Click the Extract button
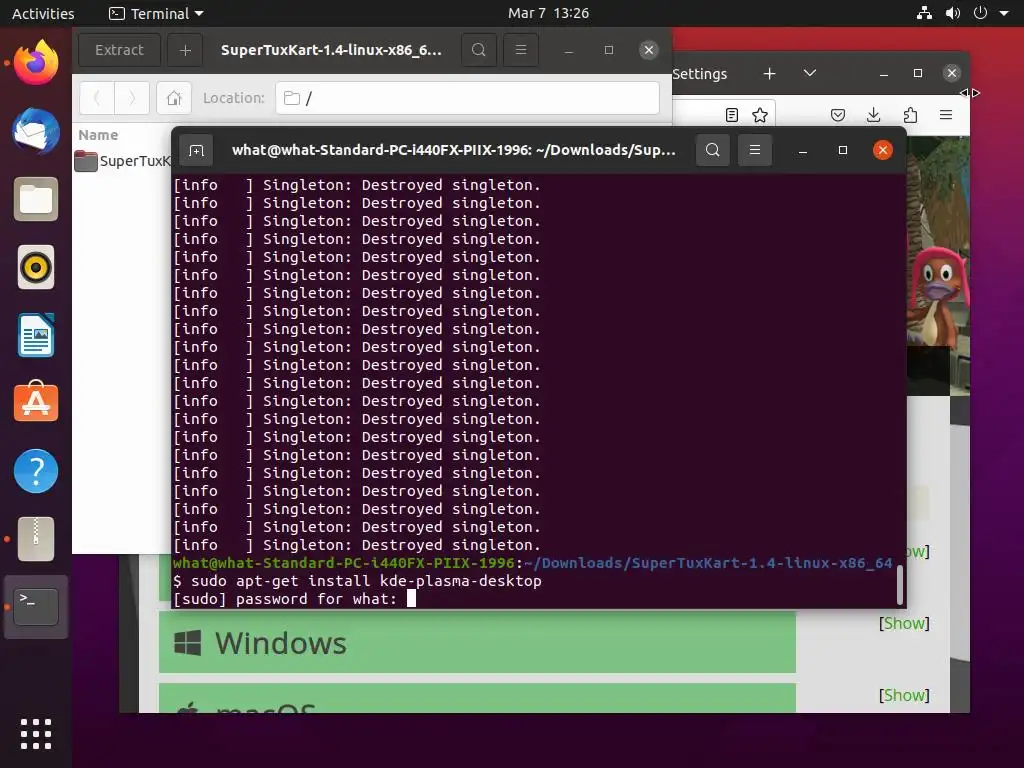Viewport: 1024px width, 768px height. click(x=119, y=50)
